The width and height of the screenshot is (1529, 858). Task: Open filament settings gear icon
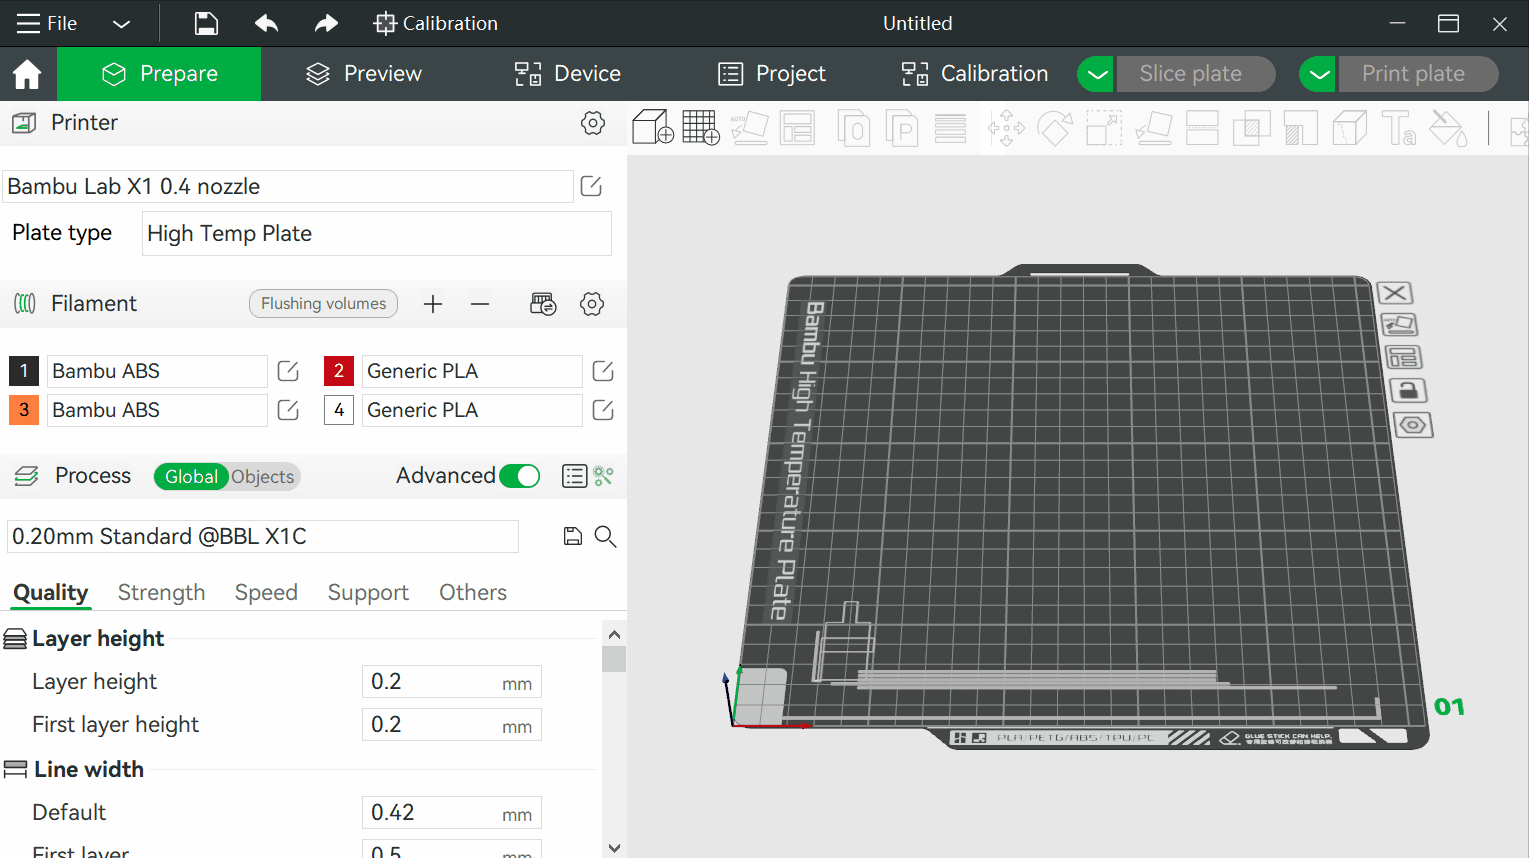click(x=592, y=304)
